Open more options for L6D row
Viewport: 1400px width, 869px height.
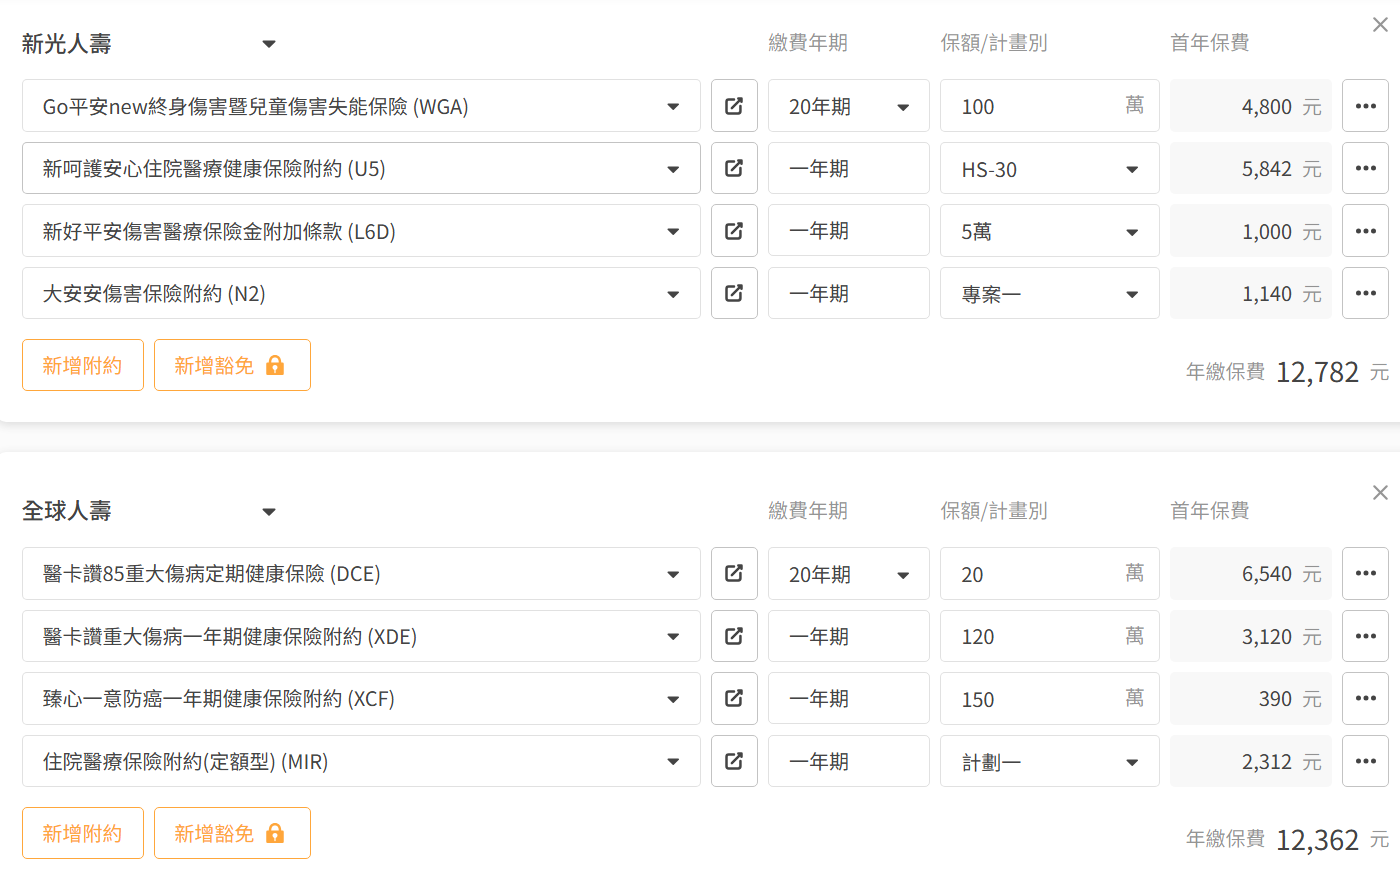(1365, 231)
